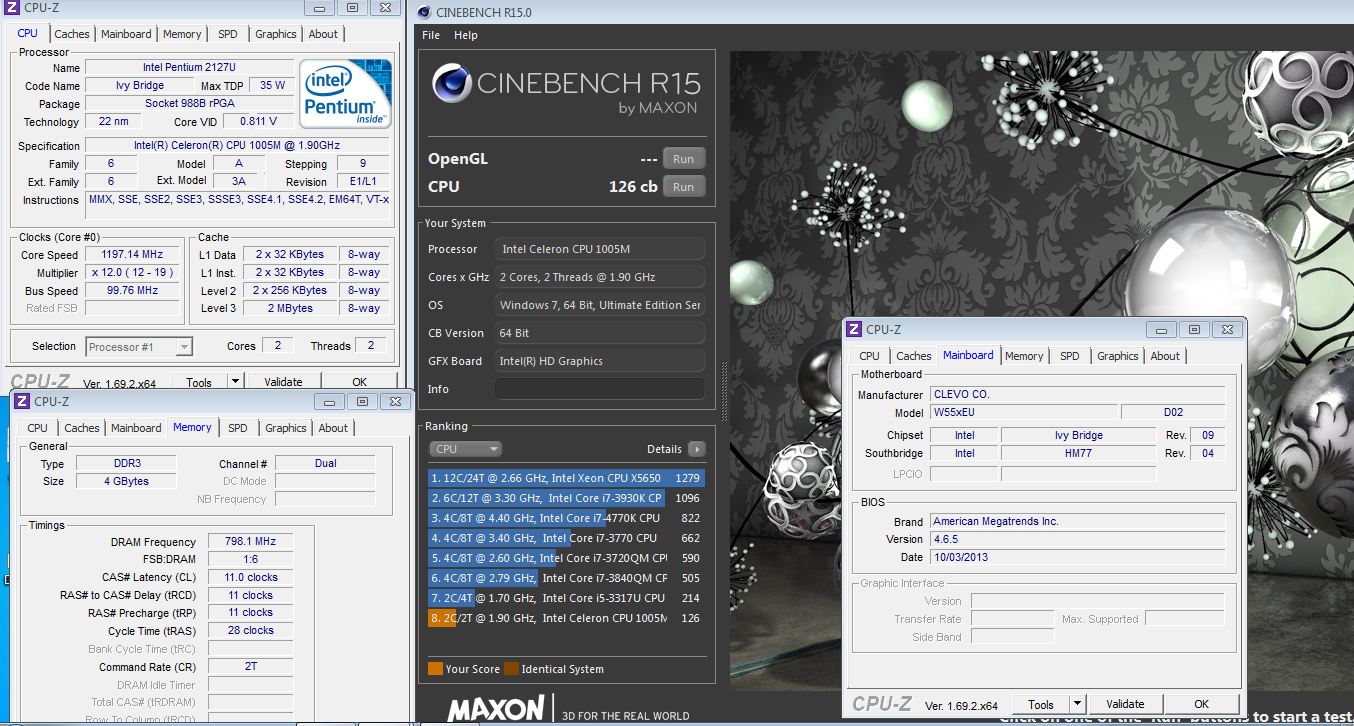Click the HM77 southbridge field
This screenshot has width=1354, height=726.
[1079, 453]
